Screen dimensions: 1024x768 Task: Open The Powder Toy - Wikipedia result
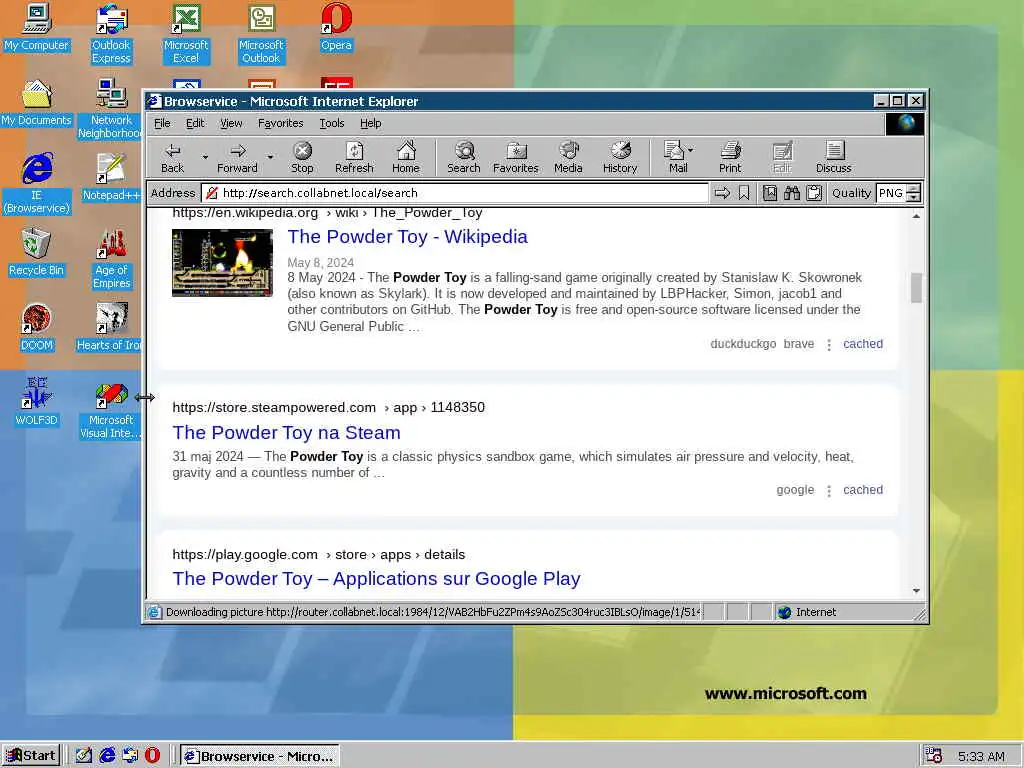pyautogui.click(x=408, y=236)
